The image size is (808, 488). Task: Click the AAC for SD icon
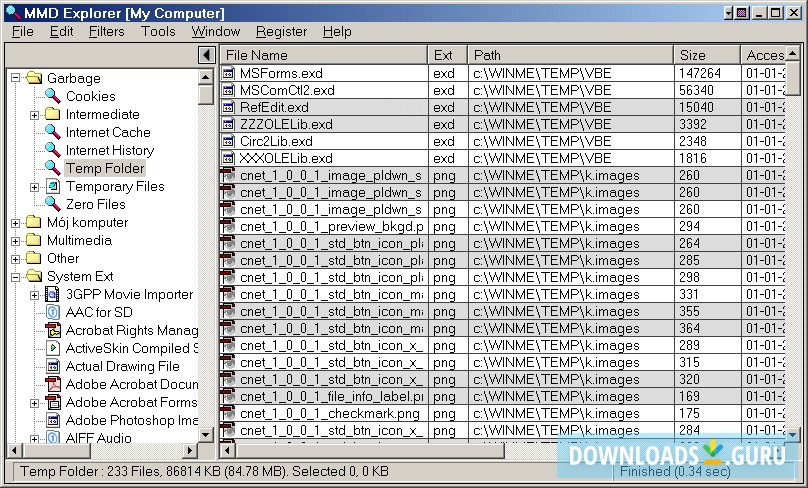pyautogui.click(x=53, y=312)
